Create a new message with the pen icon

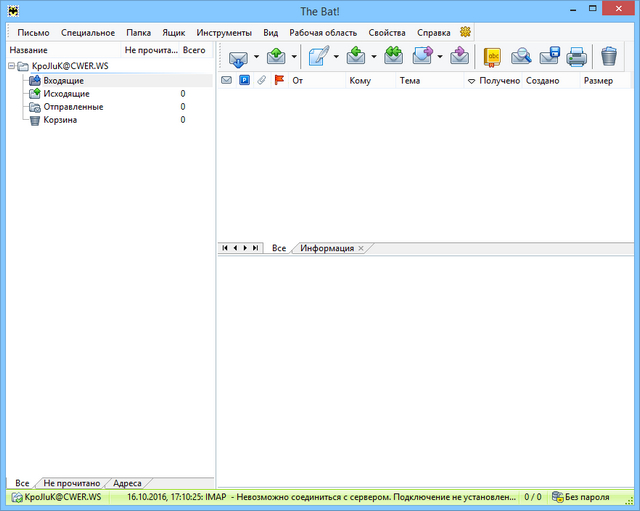(x=319, y=57)
